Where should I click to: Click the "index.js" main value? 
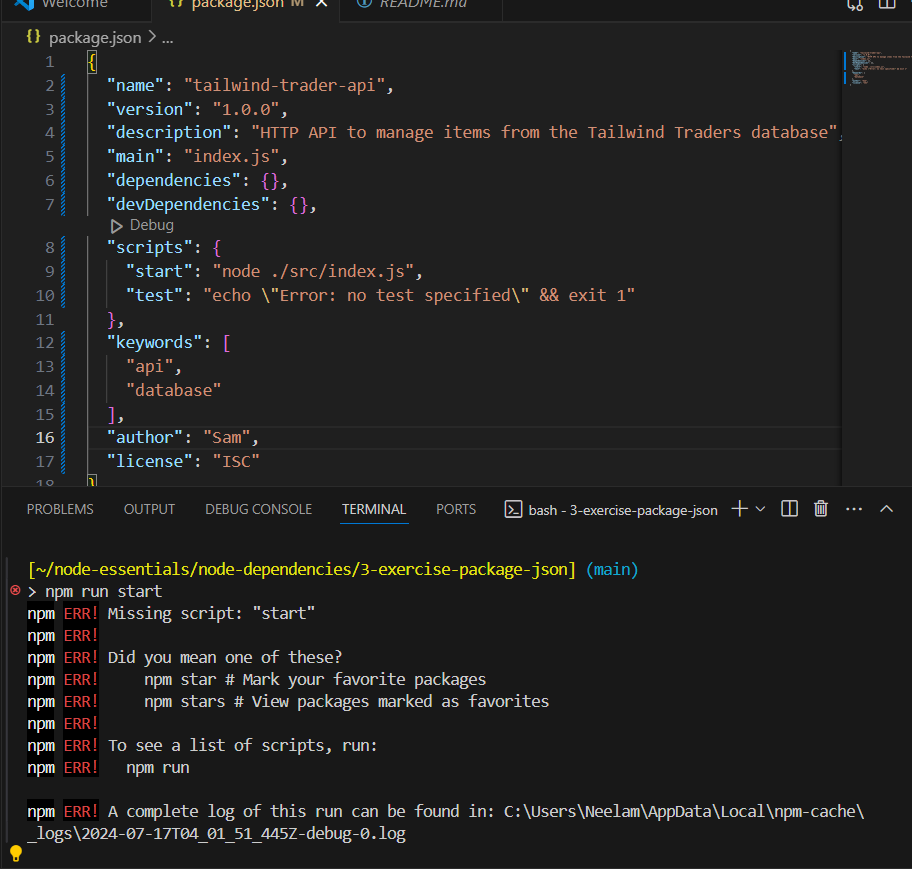(231, 156)
